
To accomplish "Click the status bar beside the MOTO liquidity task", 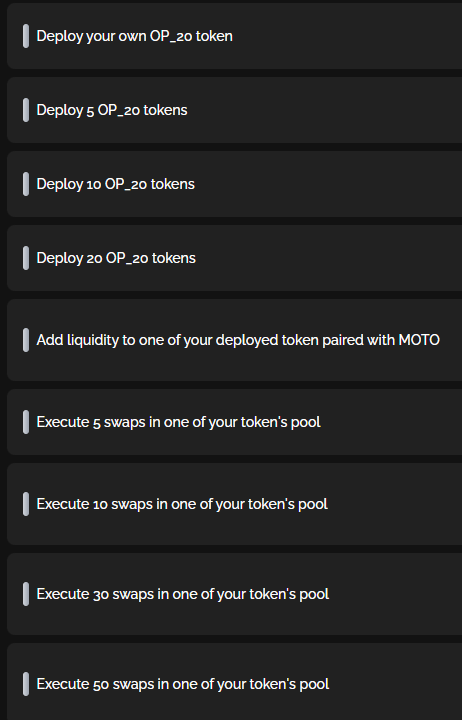I will (26, 340).
